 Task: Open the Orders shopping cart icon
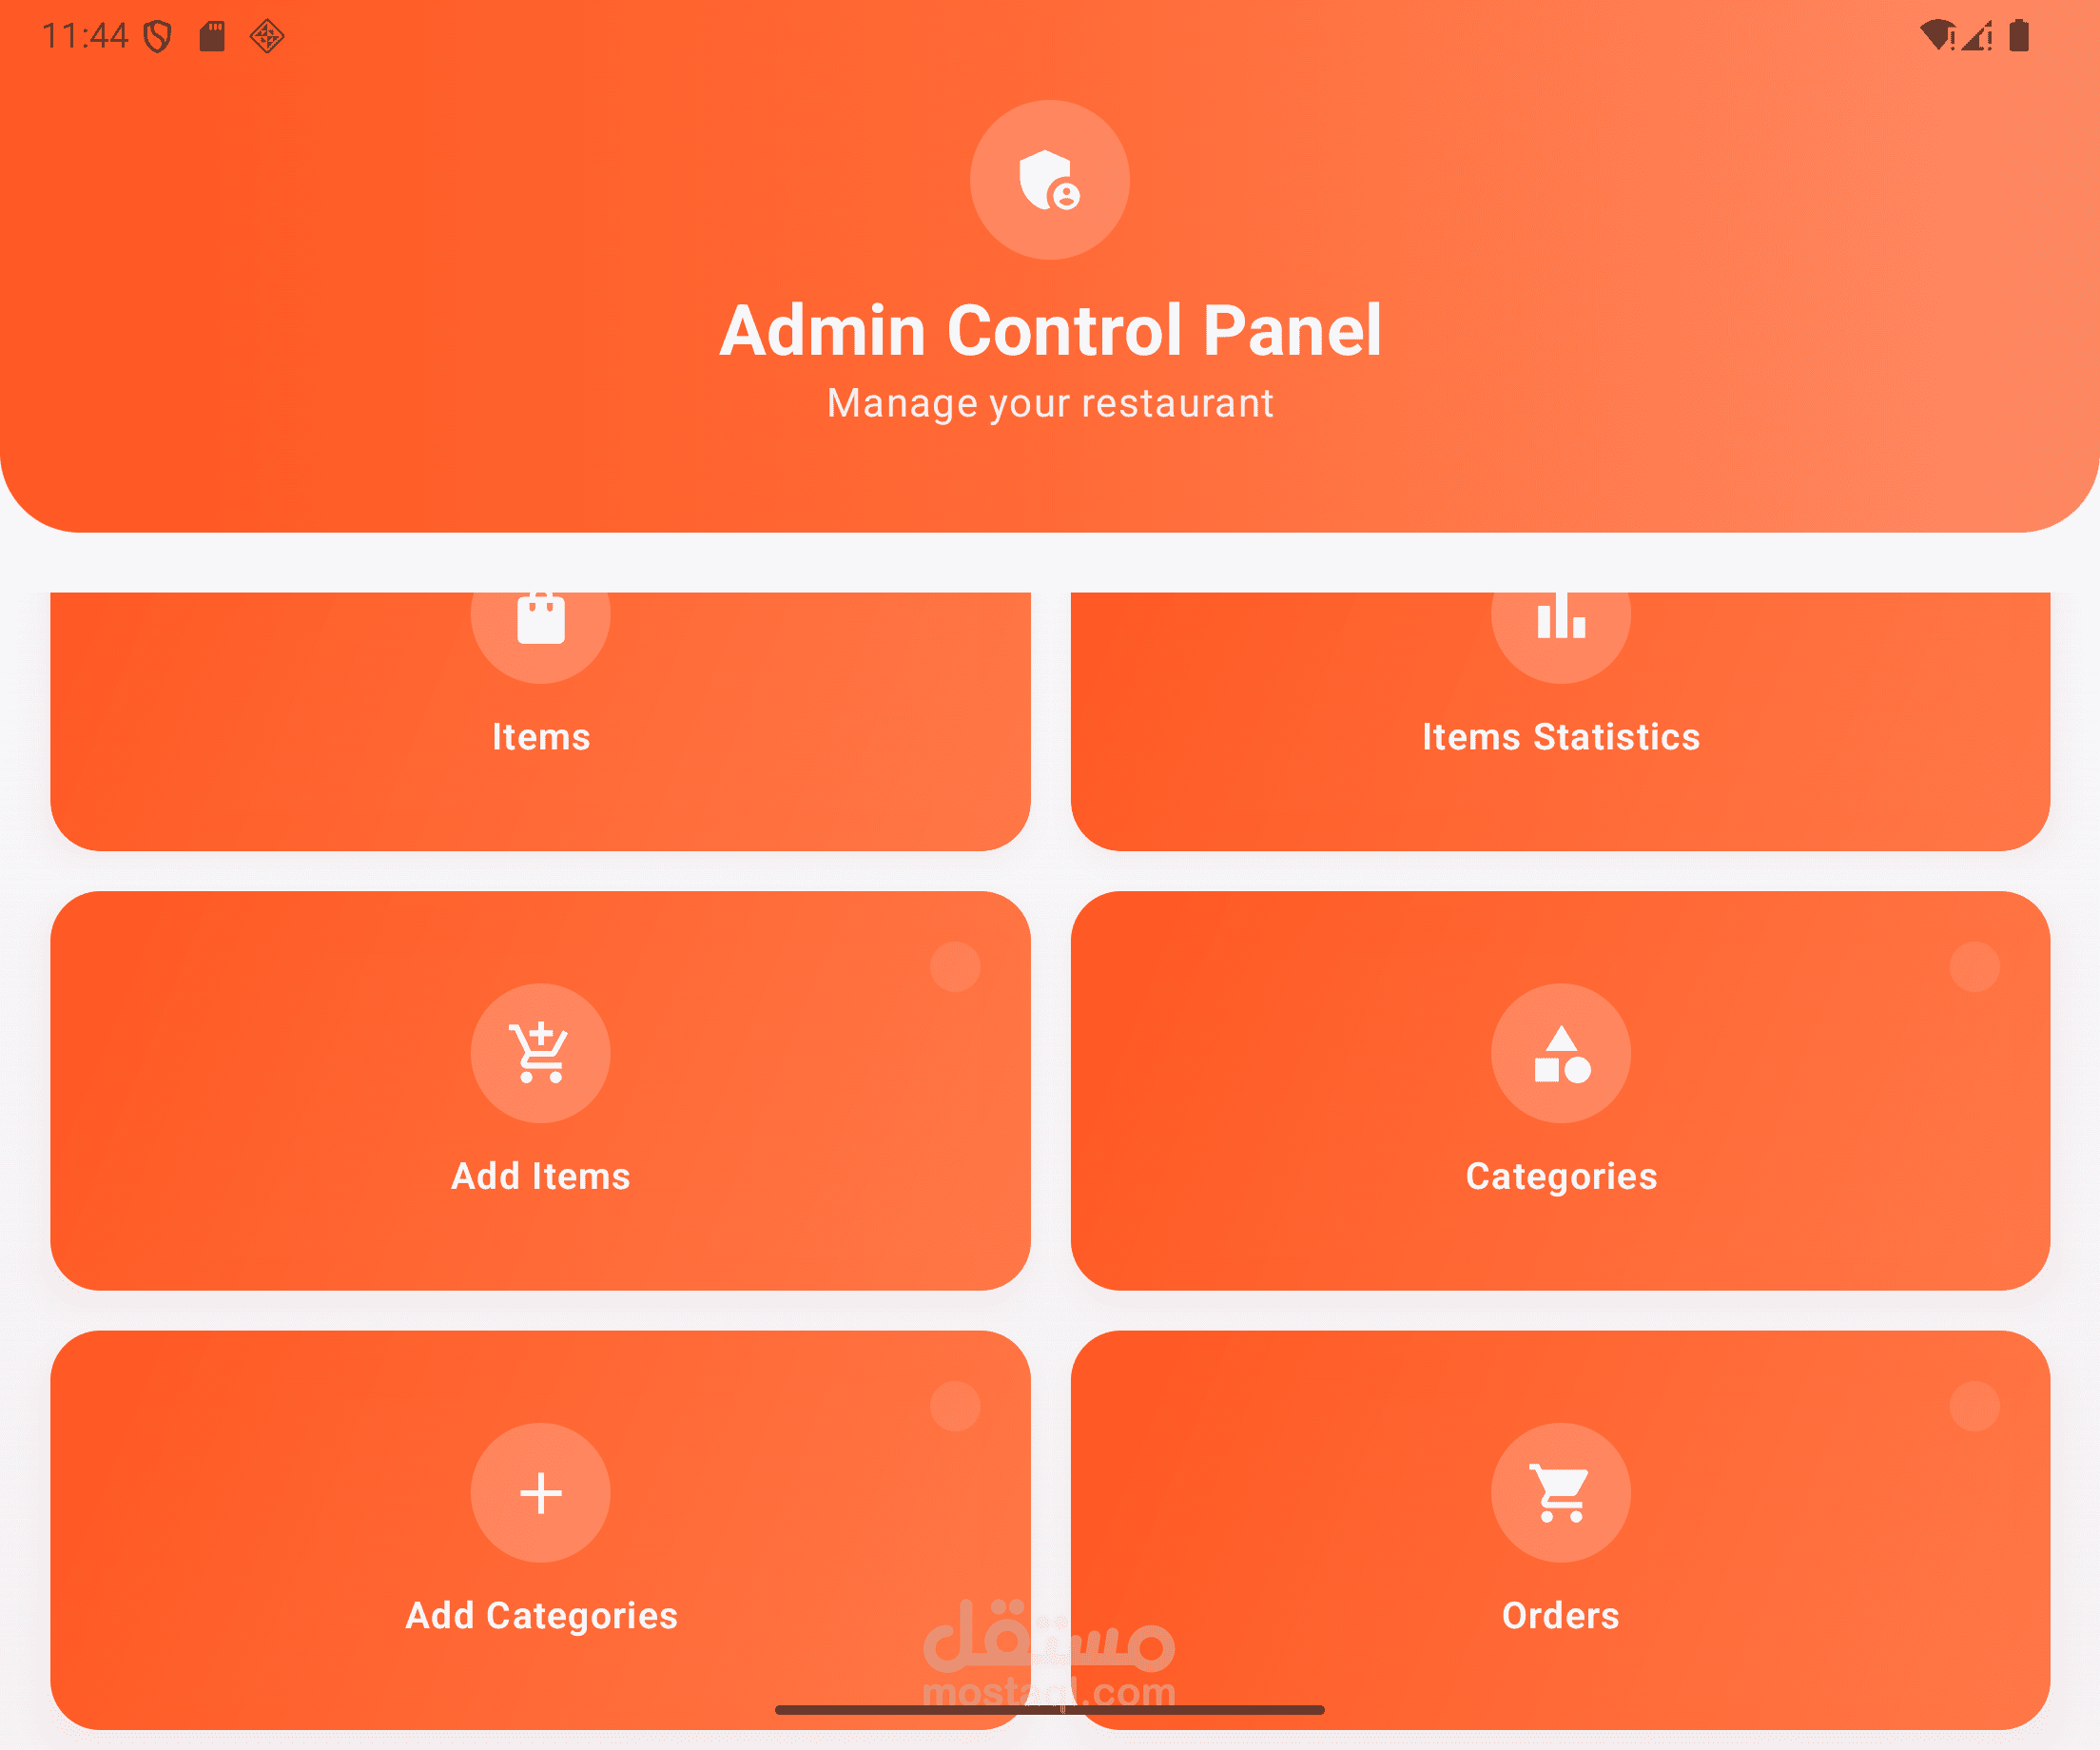[1560, 1493]
